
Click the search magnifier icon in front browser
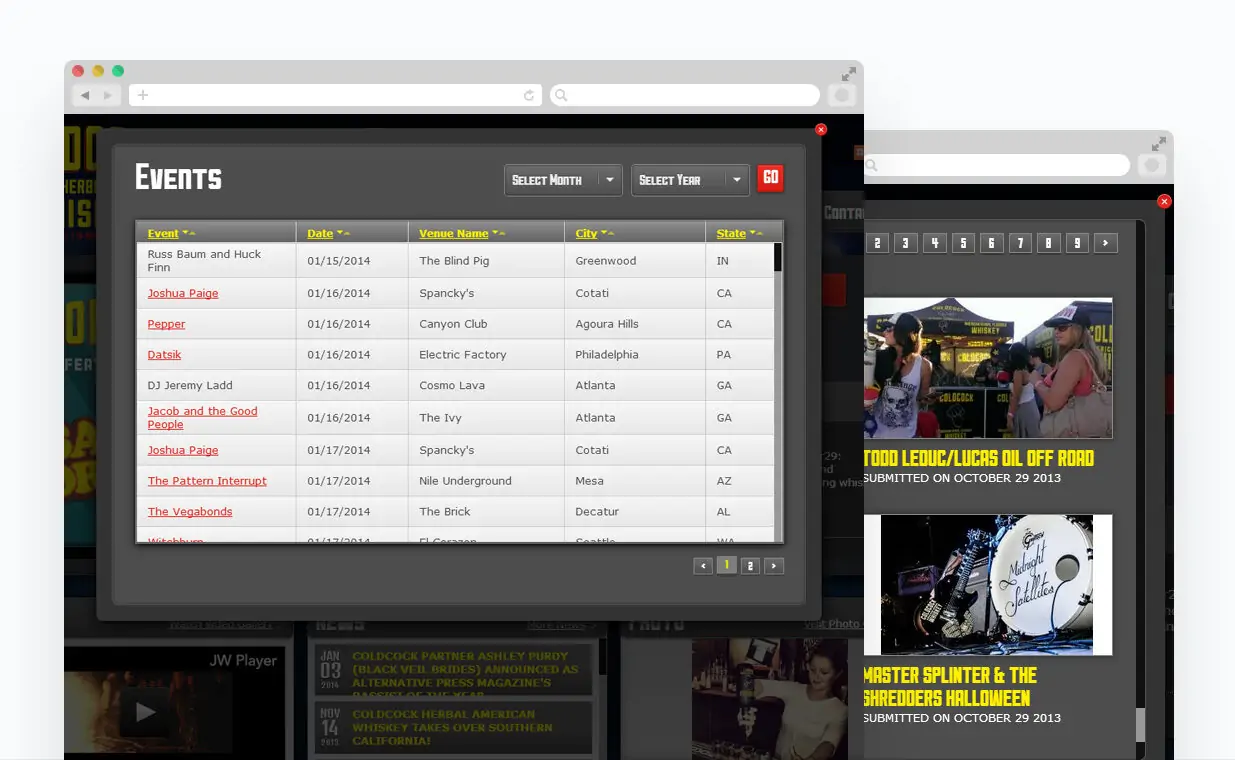(561, 95)
